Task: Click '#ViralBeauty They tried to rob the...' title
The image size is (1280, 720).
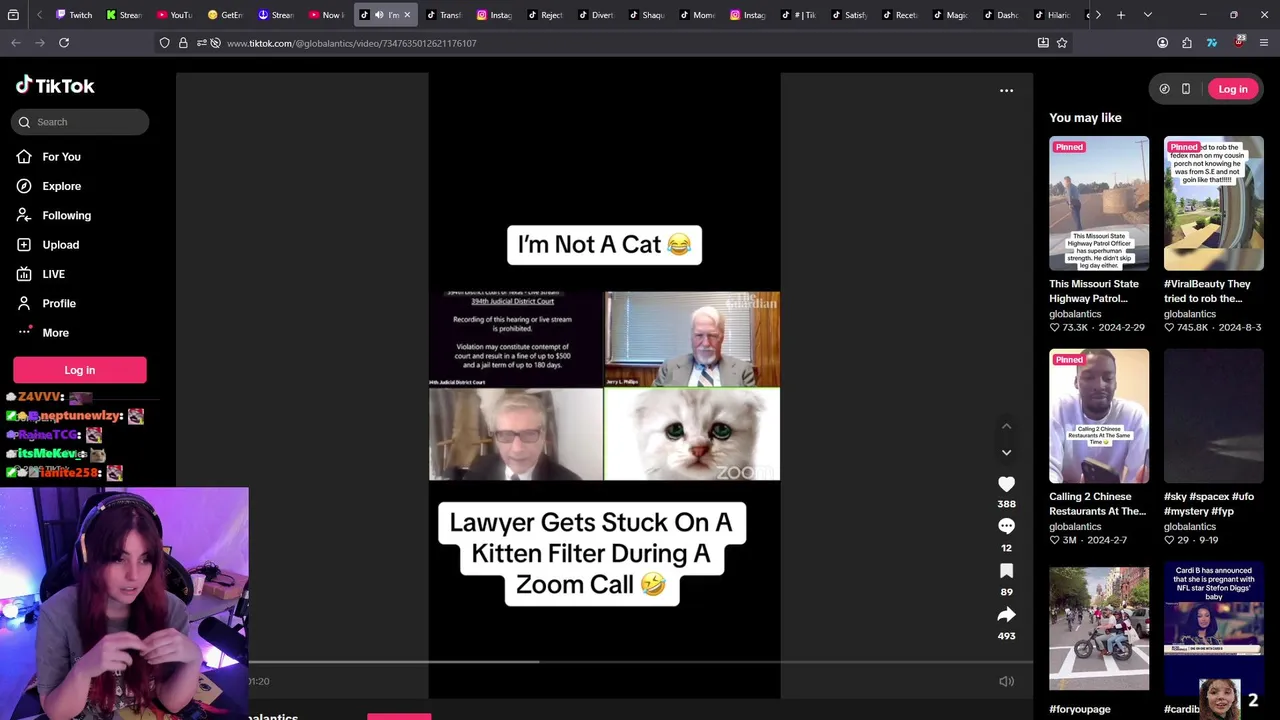Action: [x=1207, y=291]
